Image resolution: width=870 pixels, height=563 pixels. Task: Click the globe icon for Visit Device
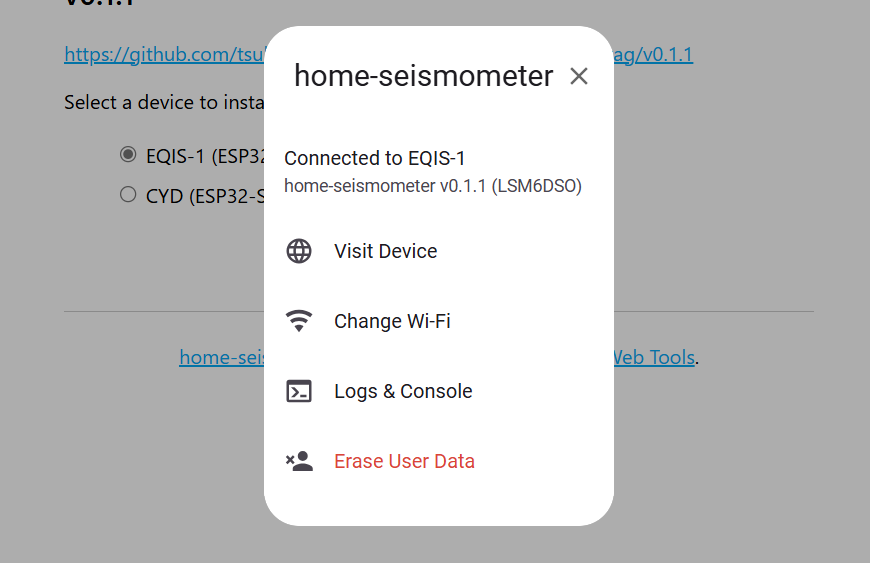point(299,251)
